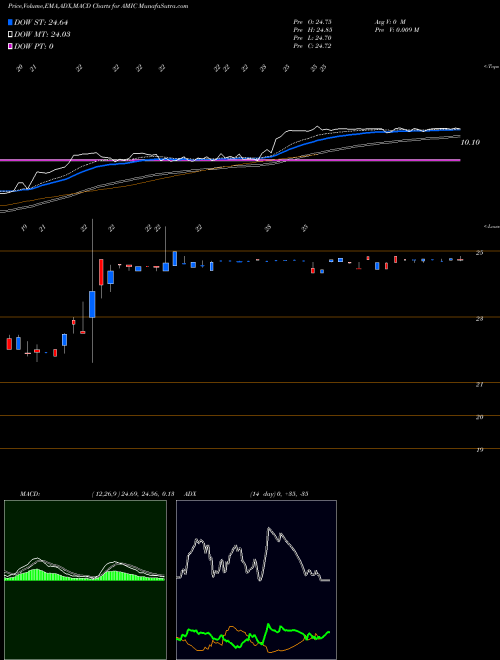Click the 'Pre V: 0.009 M' volume text
This screenshot has width=500, height=660.
(x=396, y=30)
